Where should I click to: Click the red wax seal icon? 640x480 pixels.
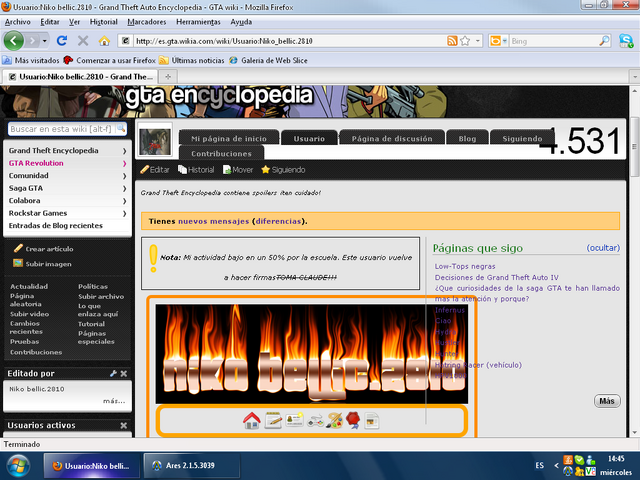click(x=353, y=420)
